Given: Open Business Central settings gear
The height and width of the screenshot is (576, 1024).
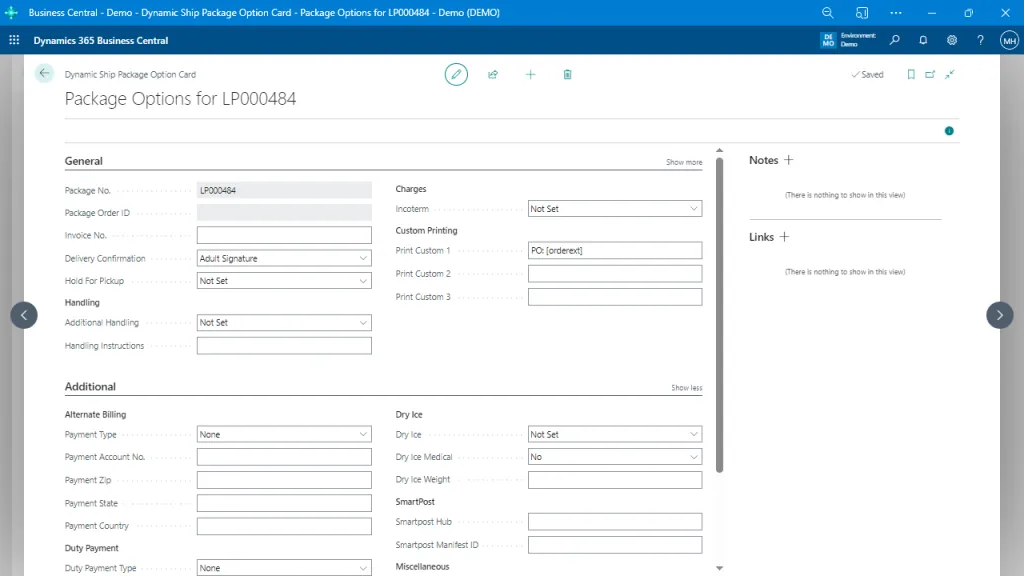Looking at the screenshot, I should coord(952,40).
